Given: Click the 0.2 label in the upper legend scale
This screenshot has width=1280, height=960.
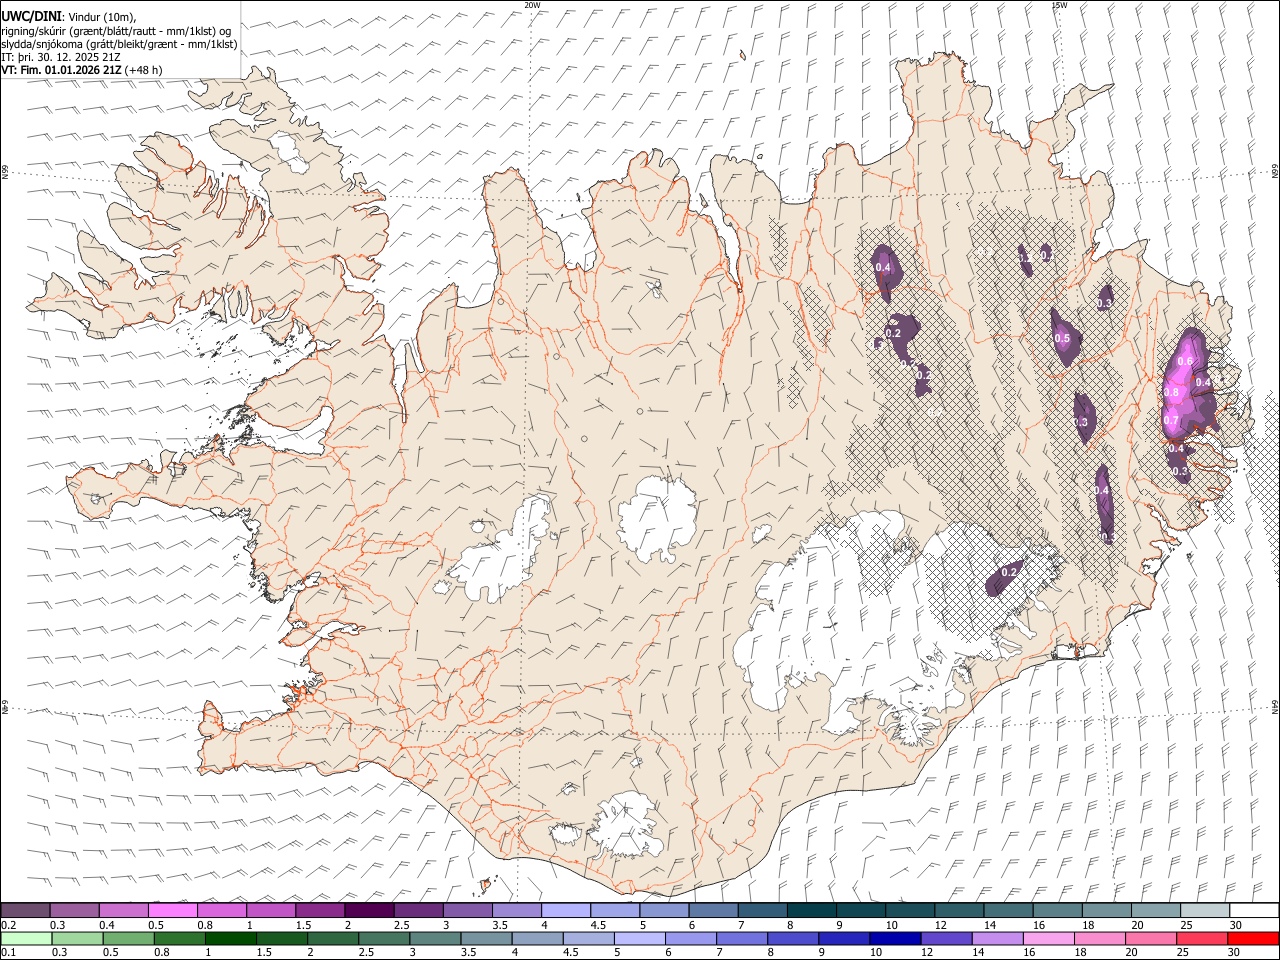Looking at the screenshot, I should 8,925.
